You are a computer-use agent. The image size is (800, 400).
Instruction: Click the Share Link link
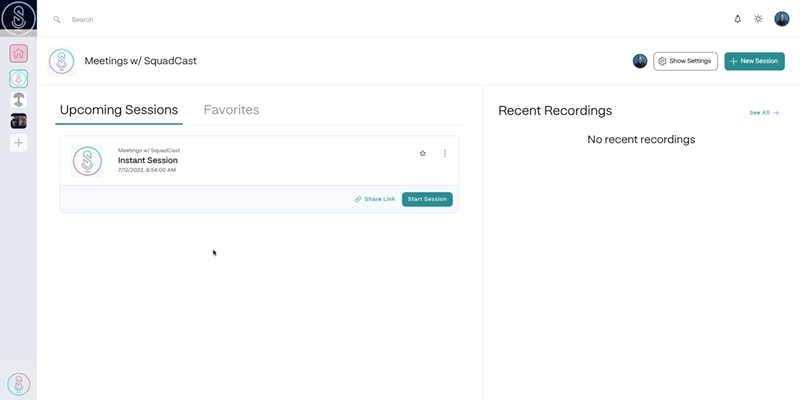point(375,199)
